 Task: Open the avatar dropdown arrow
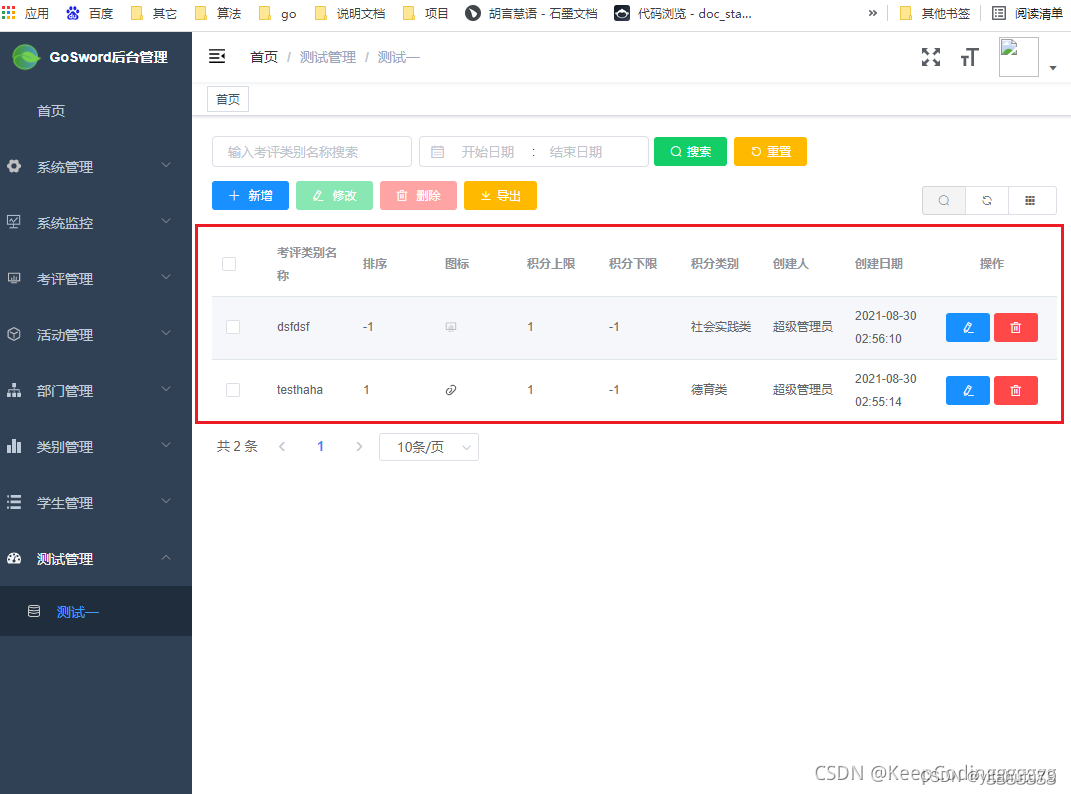pos(1052,65)
